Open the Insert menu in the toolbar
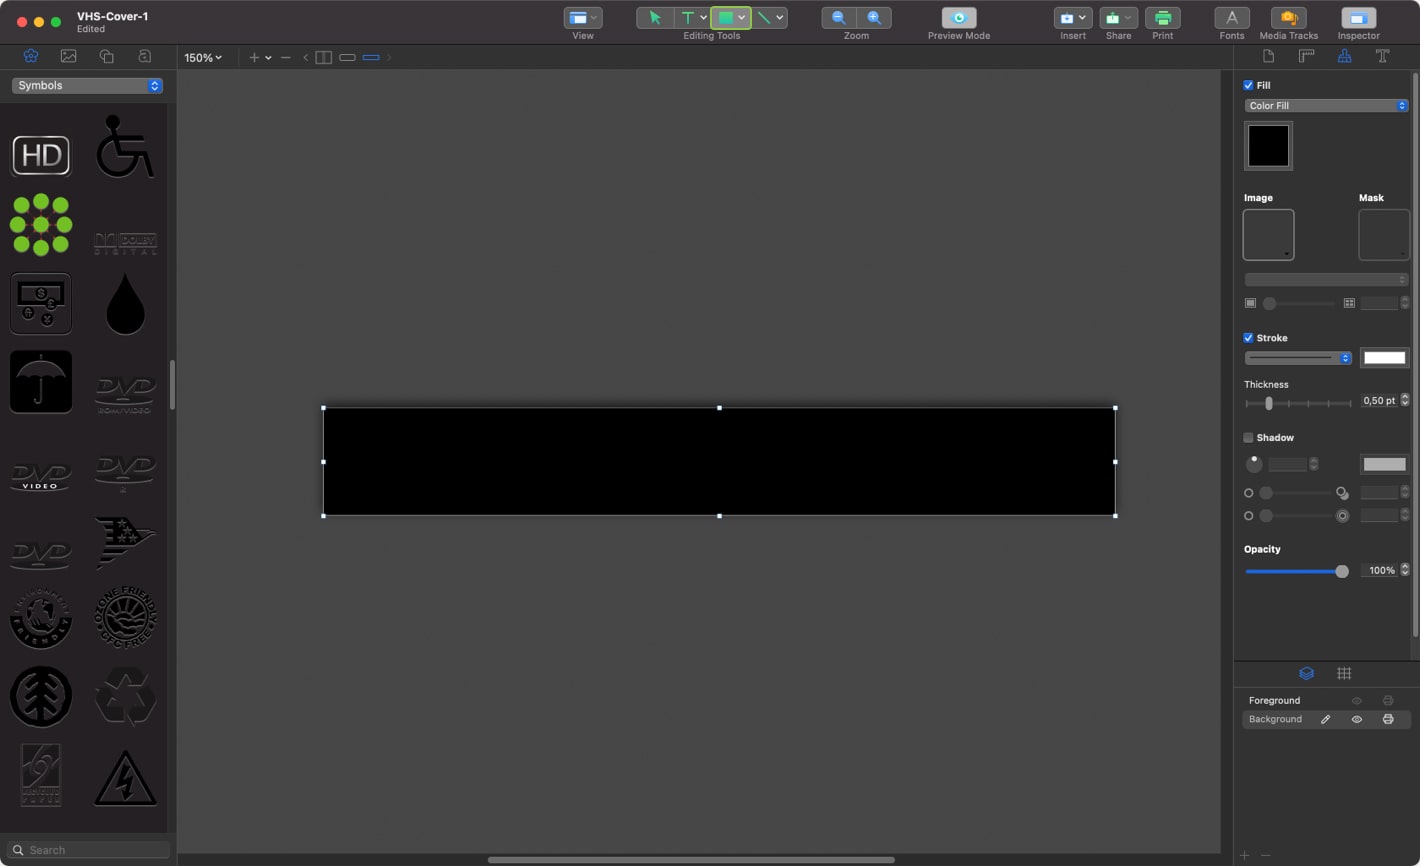This screenshot has height=866, width=1420. click(1072, 17)
